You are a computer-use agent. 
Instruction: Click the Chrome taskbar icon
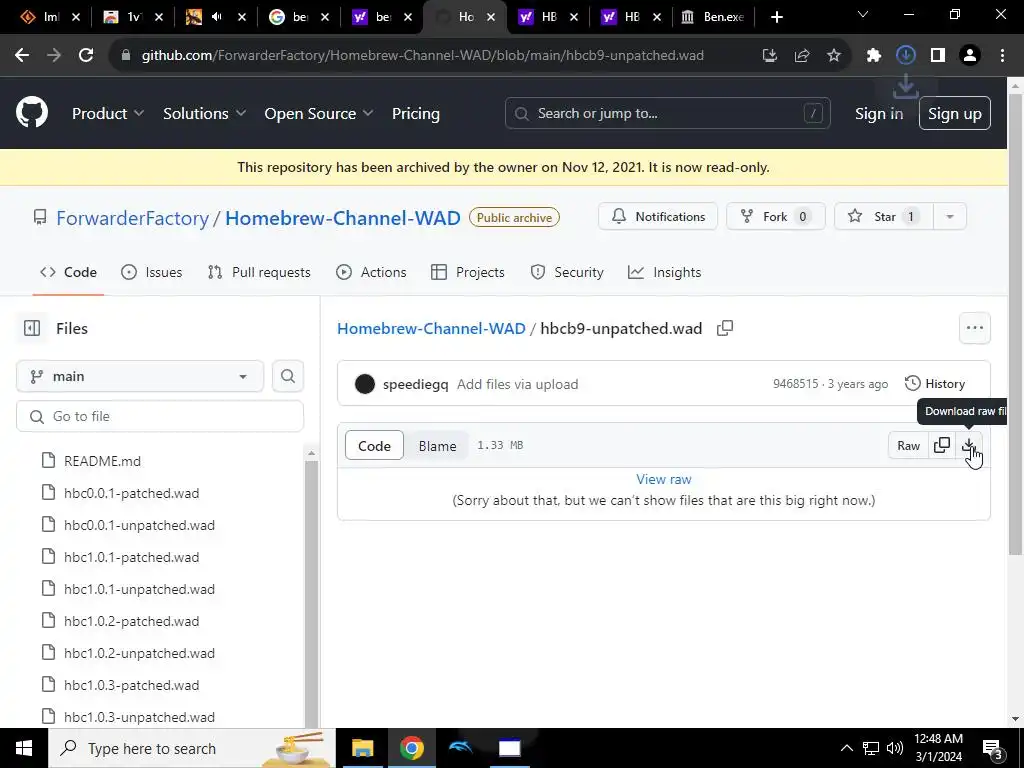tap(411, 748)
